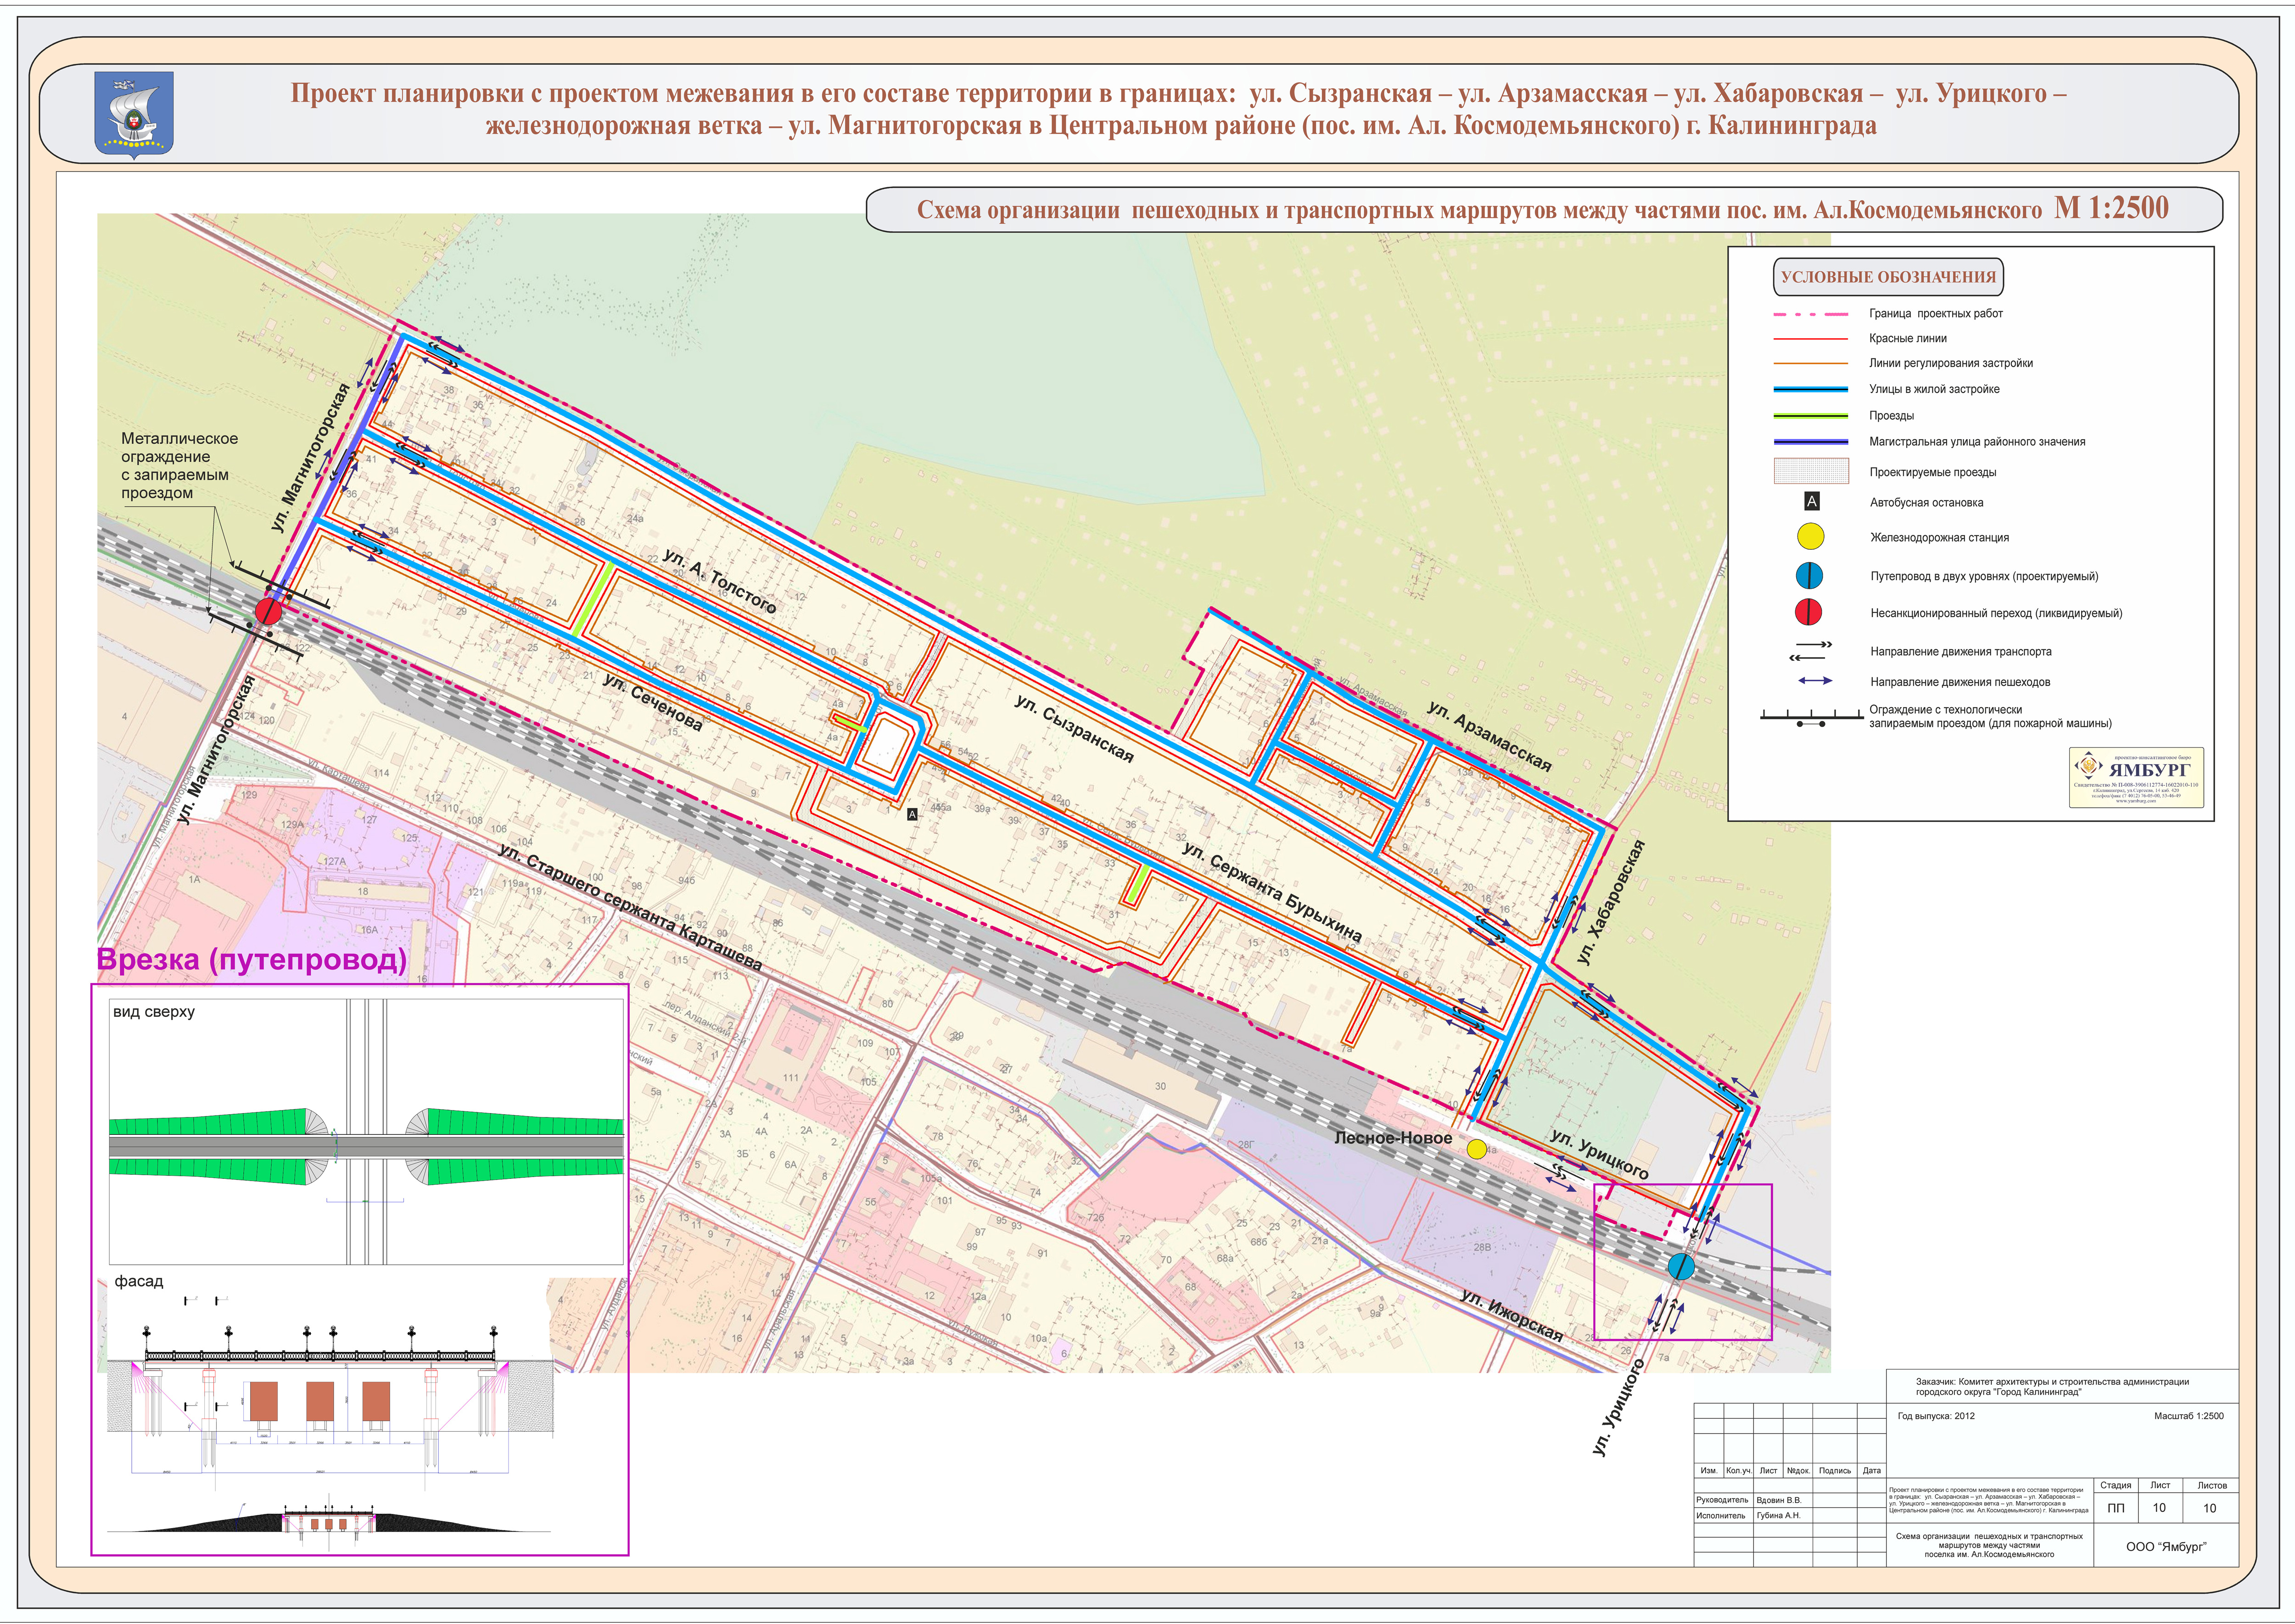Click the red crossing marker on ул. Магнитогорская

point(268,611)
